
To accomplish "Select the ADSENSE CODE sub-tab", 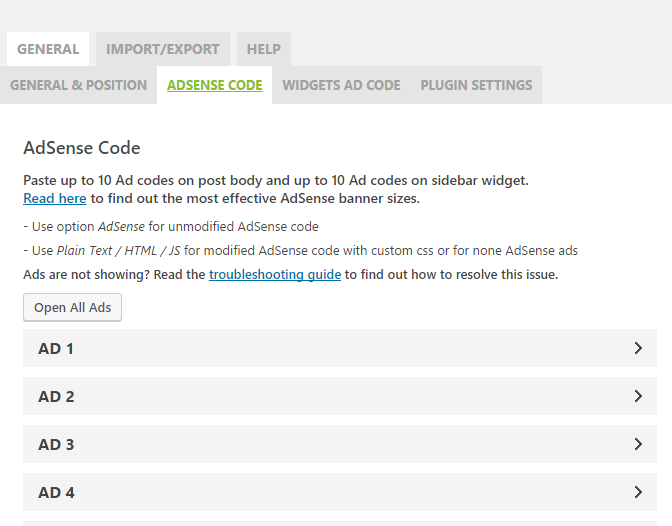I will (x=215, y=85).
